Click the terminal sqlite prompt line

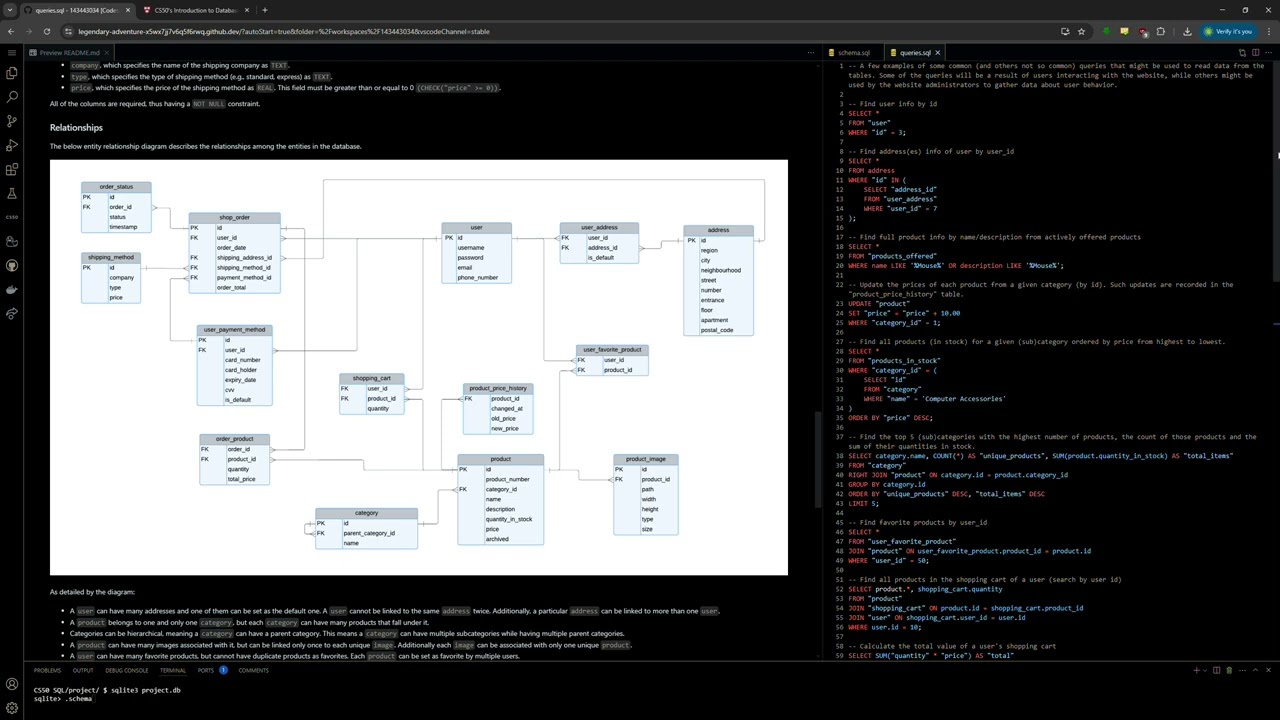63,699
